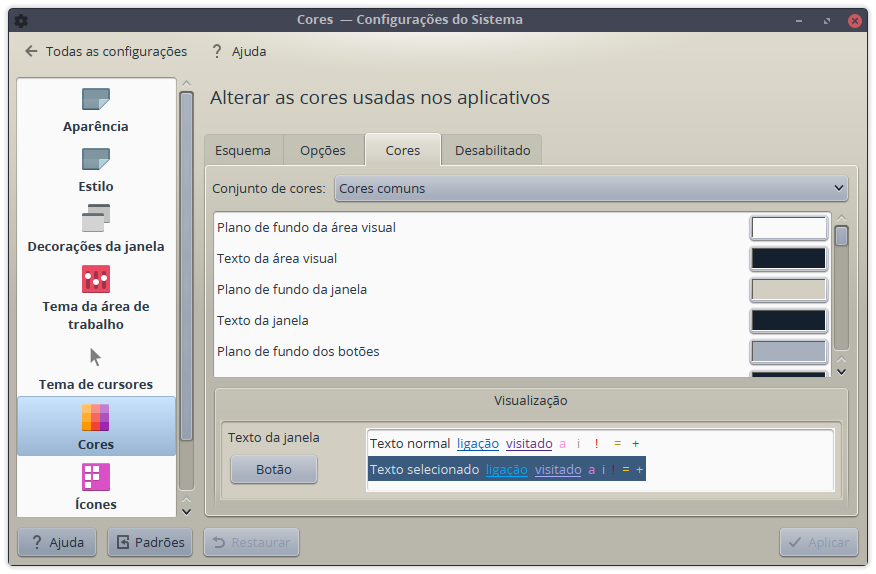Click the sidebar scrollbar handle

[187, 267]
